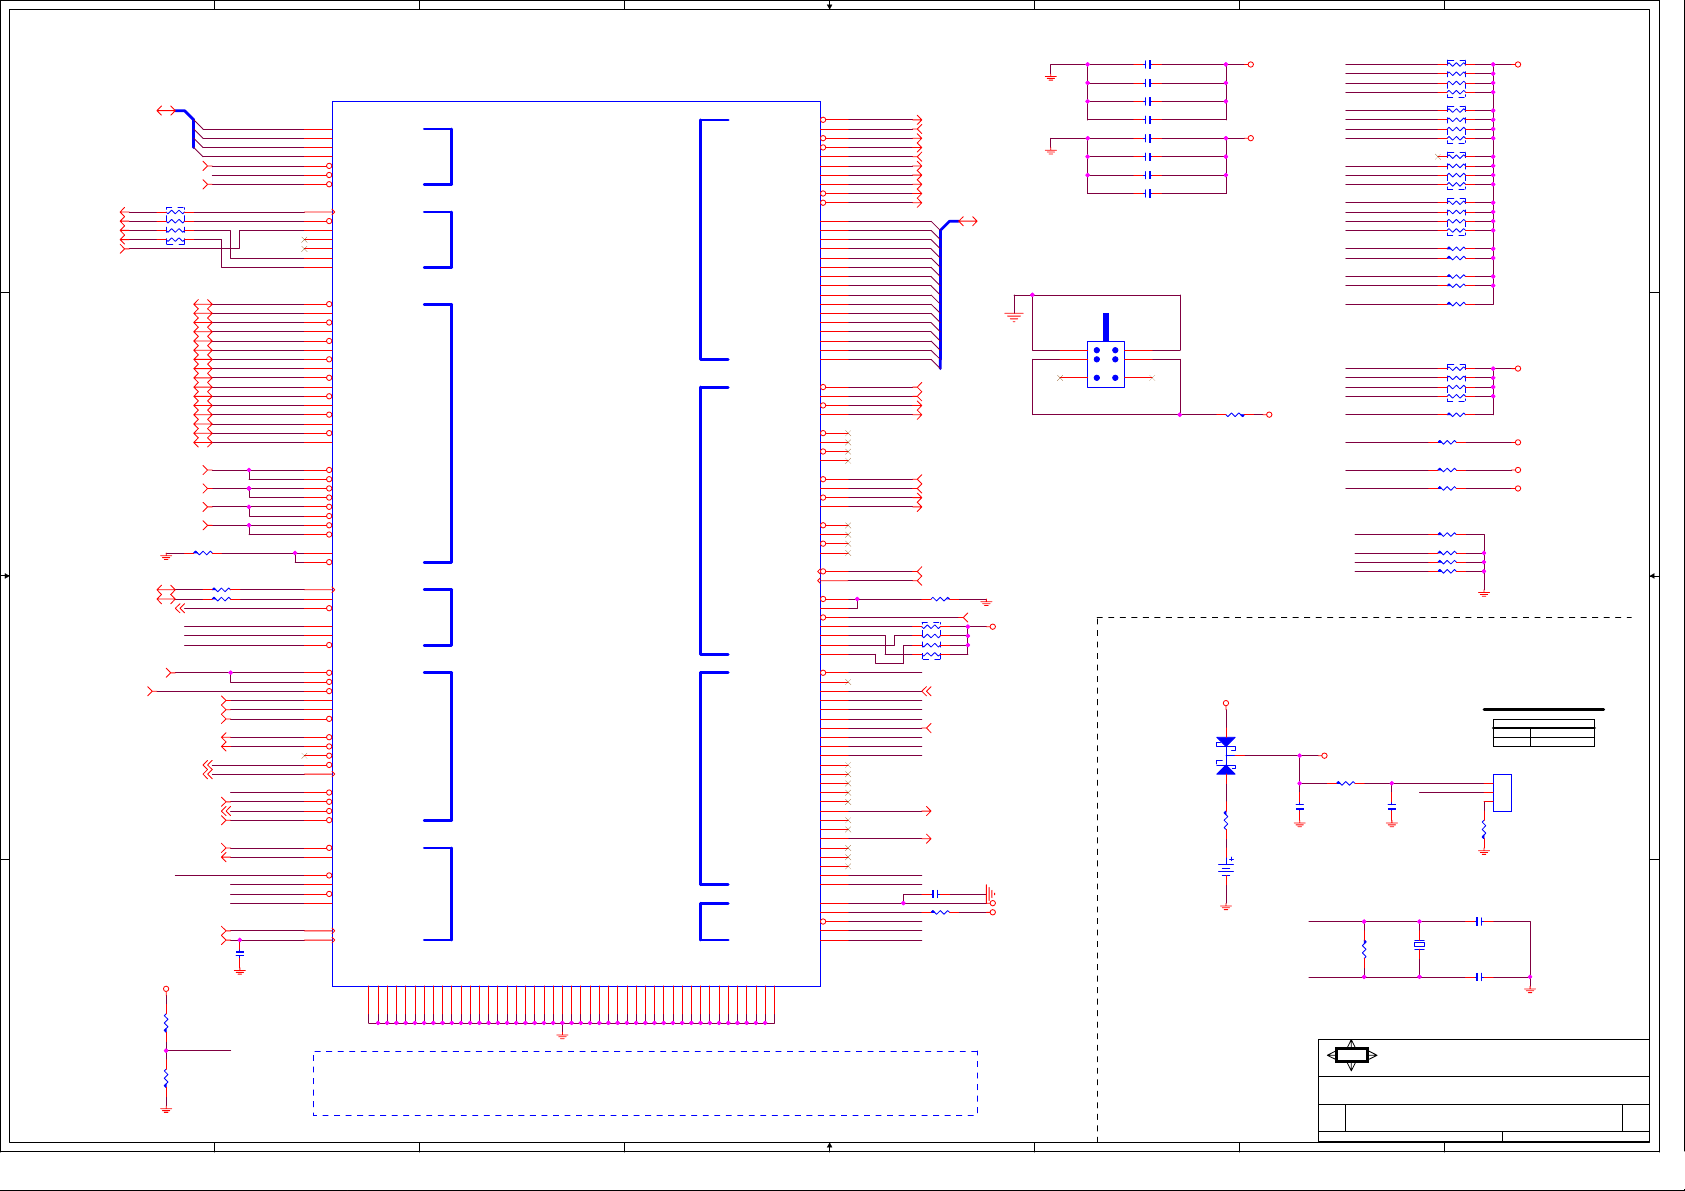Click the lower load capacitor of the crystal circuit

(x=1479, y=977)
